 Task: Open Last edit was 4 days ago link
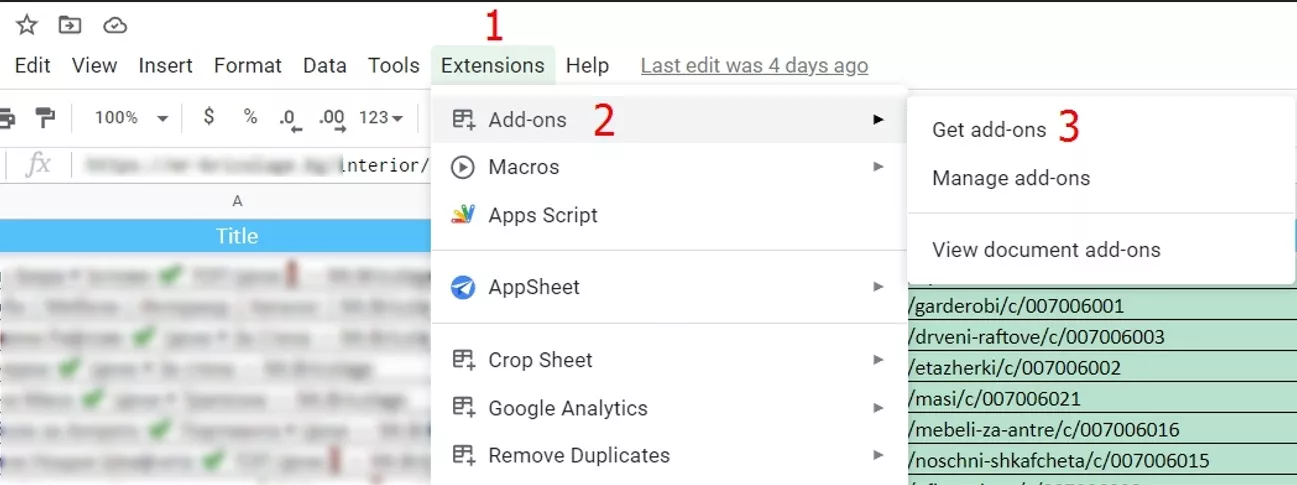click(754, 66)
